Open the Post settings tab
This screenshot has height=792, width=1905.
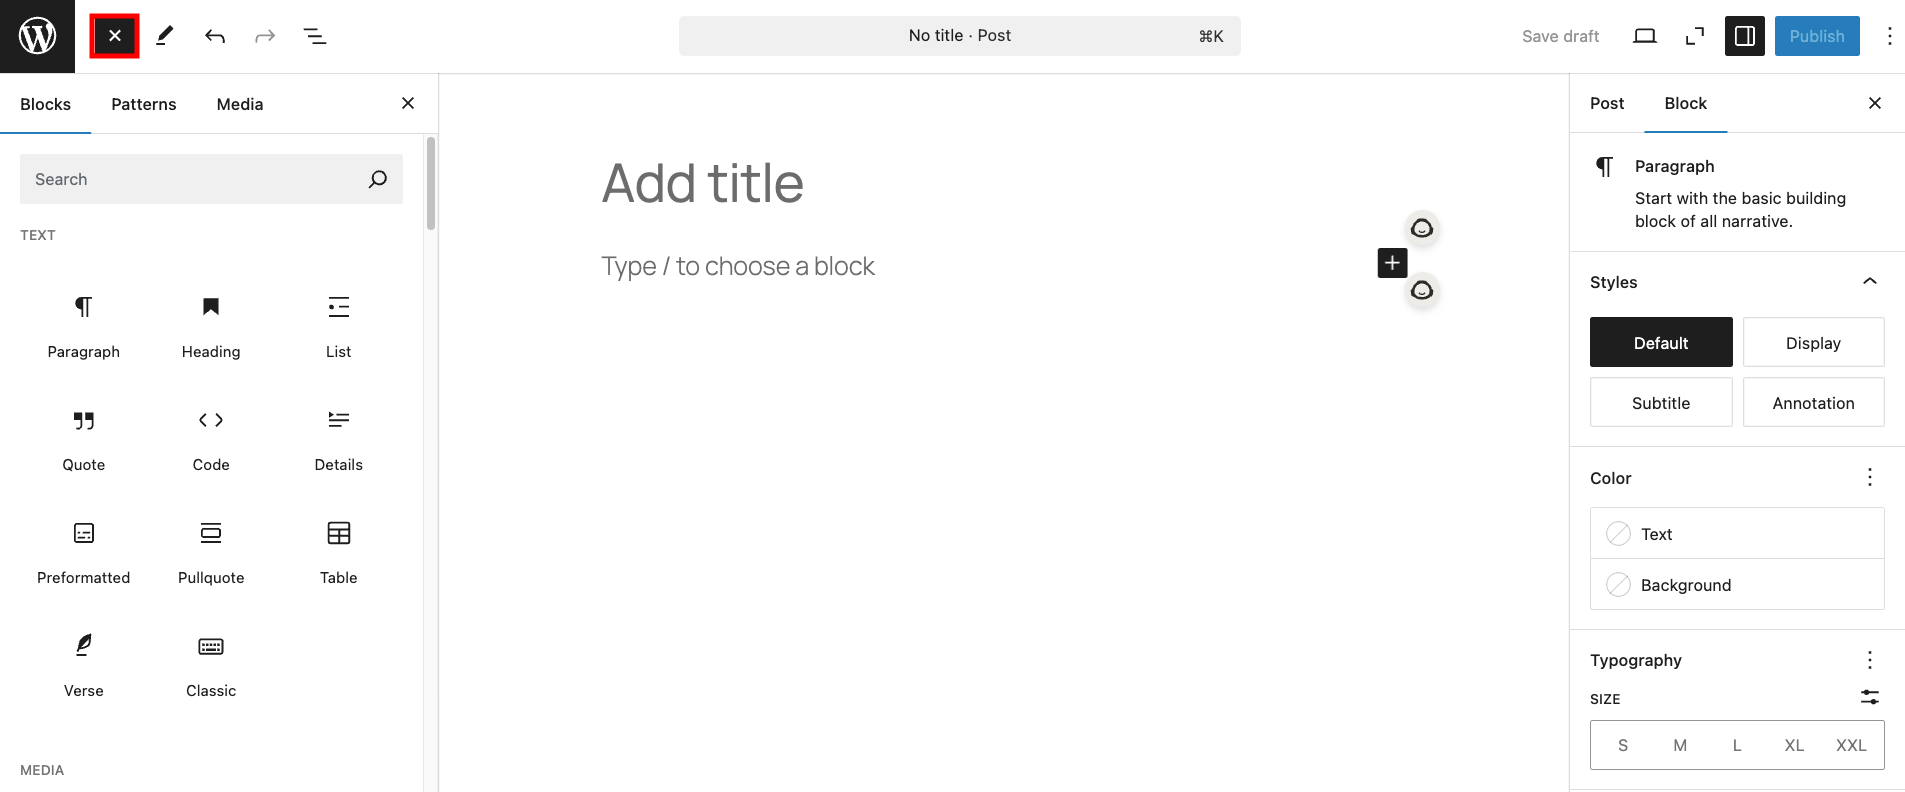[1606, 103]
